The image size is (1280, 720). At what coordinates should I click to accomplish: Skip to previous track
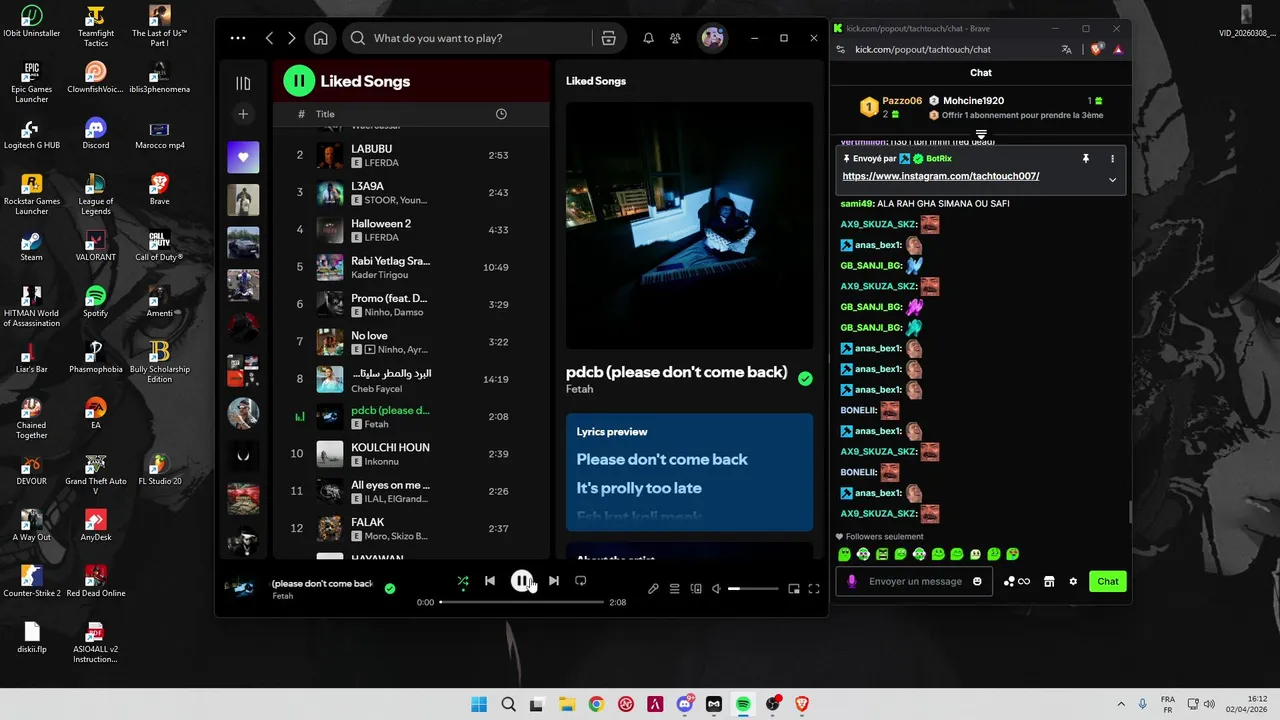click(490, 581)
